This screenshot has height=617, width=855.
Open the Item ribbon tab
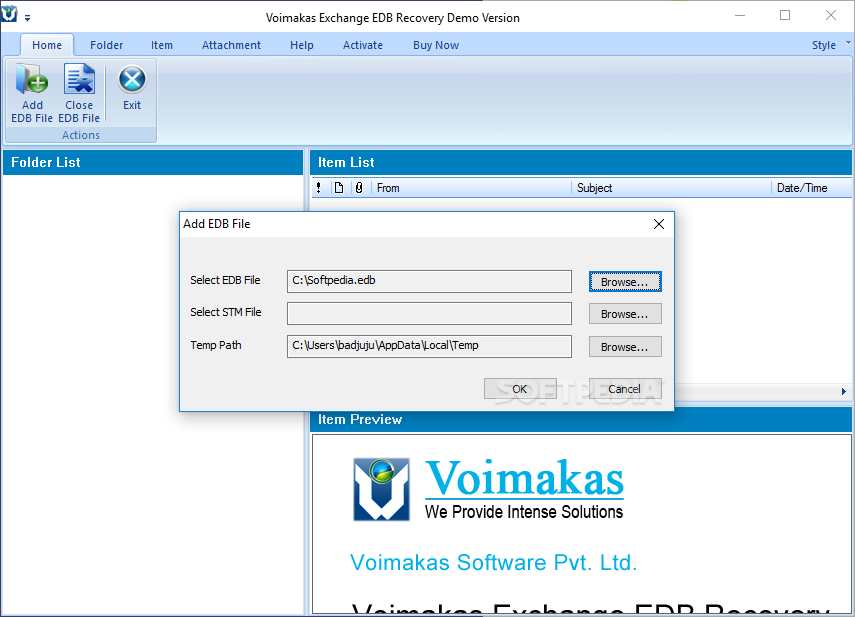coord(162,45)
